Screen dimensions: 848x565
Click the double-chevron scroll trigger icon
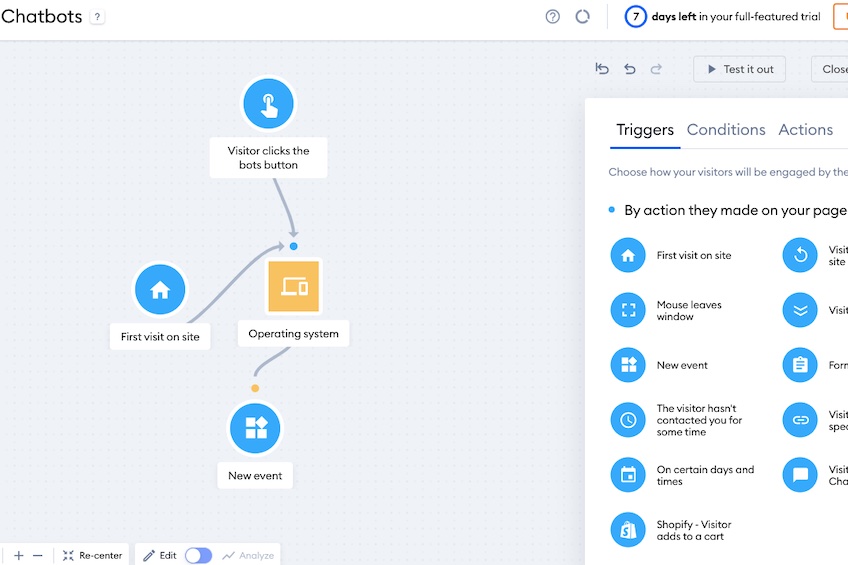(800, 310)
